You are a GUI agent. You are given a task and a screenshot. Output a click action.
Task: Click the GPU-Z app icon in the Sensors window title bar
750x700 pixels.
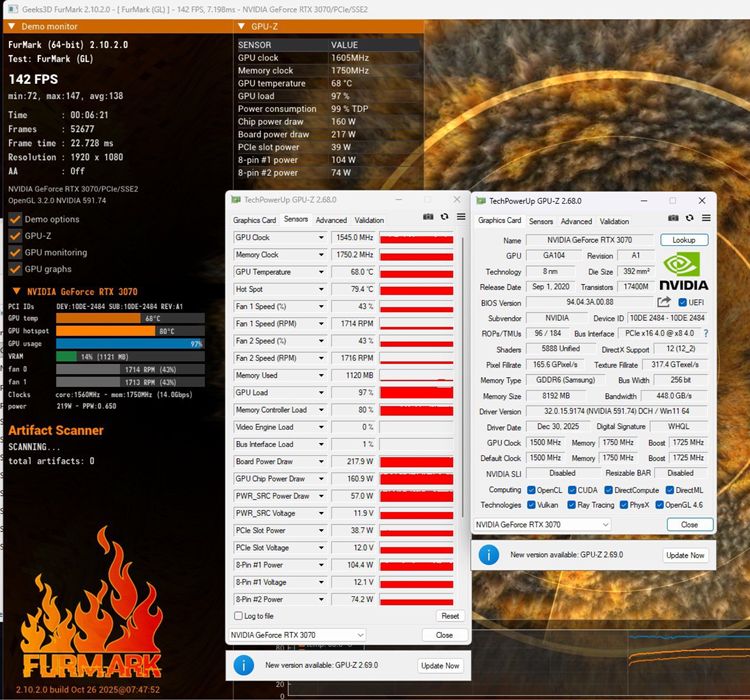click(236, 200)
